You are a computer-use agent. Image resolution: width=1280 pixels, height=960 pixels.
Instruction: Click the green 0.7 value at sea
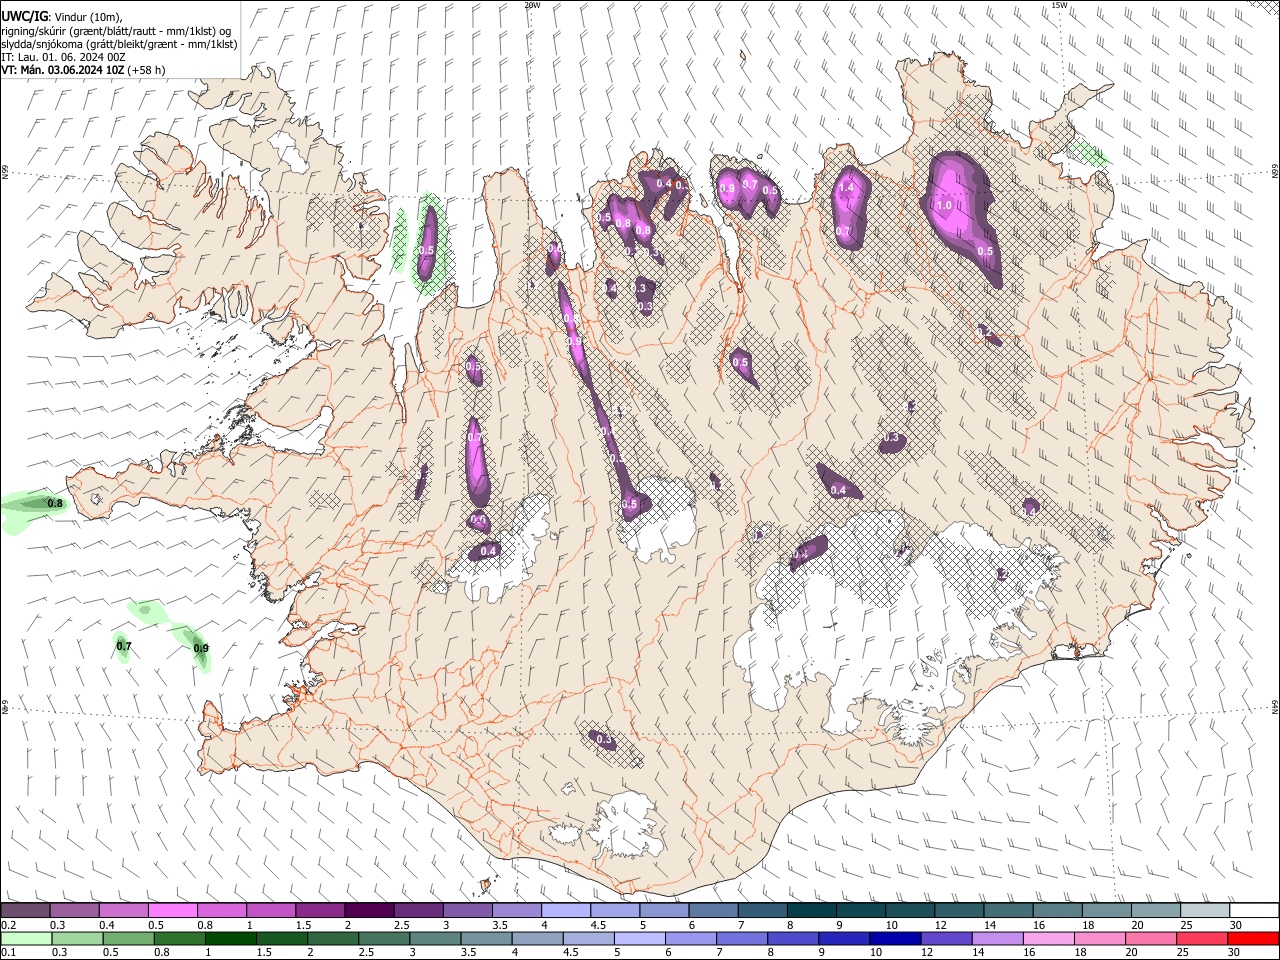pyautogui.click(x=124, y=646)
